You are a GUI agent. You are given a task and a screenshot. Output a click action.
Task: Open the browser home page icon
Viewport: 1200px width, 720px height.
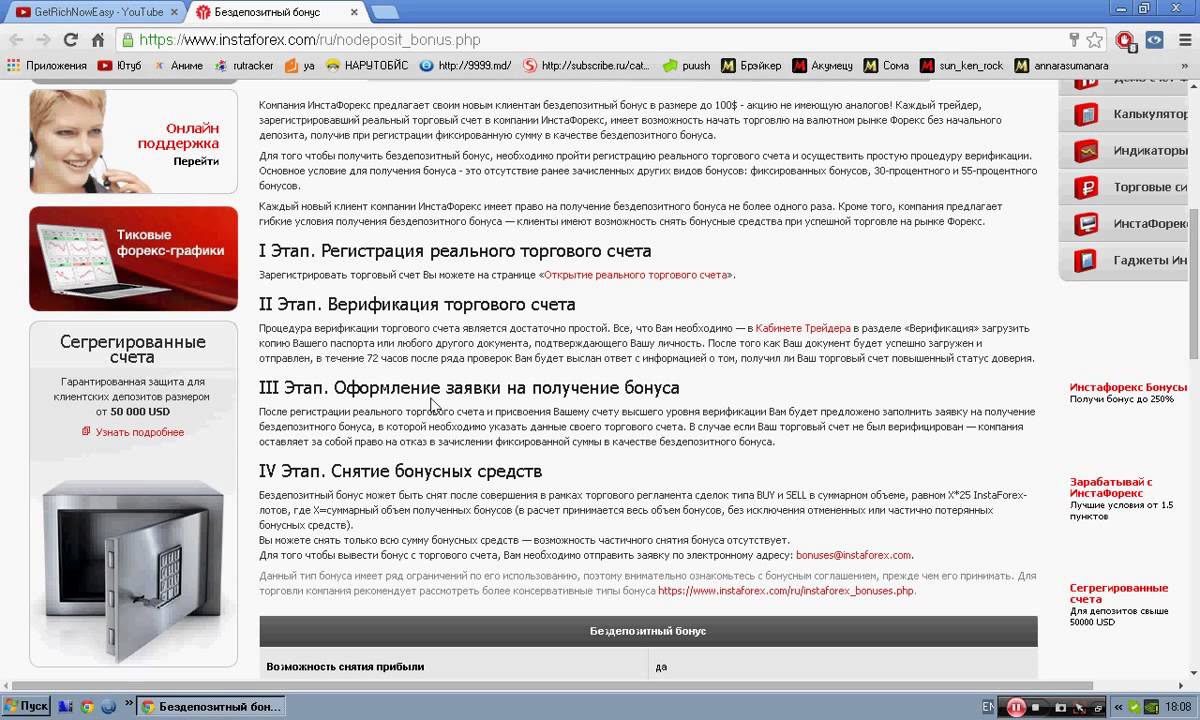pyautogui.click(x=98, y=40)
